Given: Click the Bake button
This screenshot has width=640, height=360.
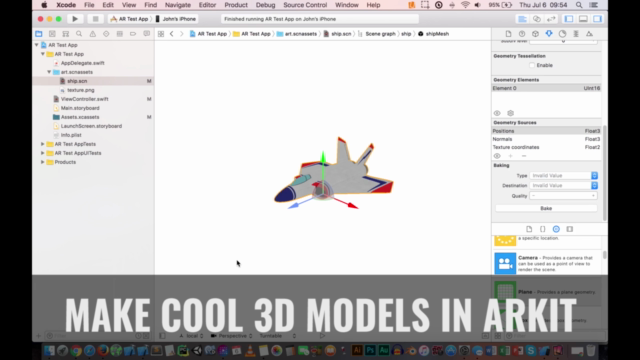Looking at the screenshot, I should (546, 208).
